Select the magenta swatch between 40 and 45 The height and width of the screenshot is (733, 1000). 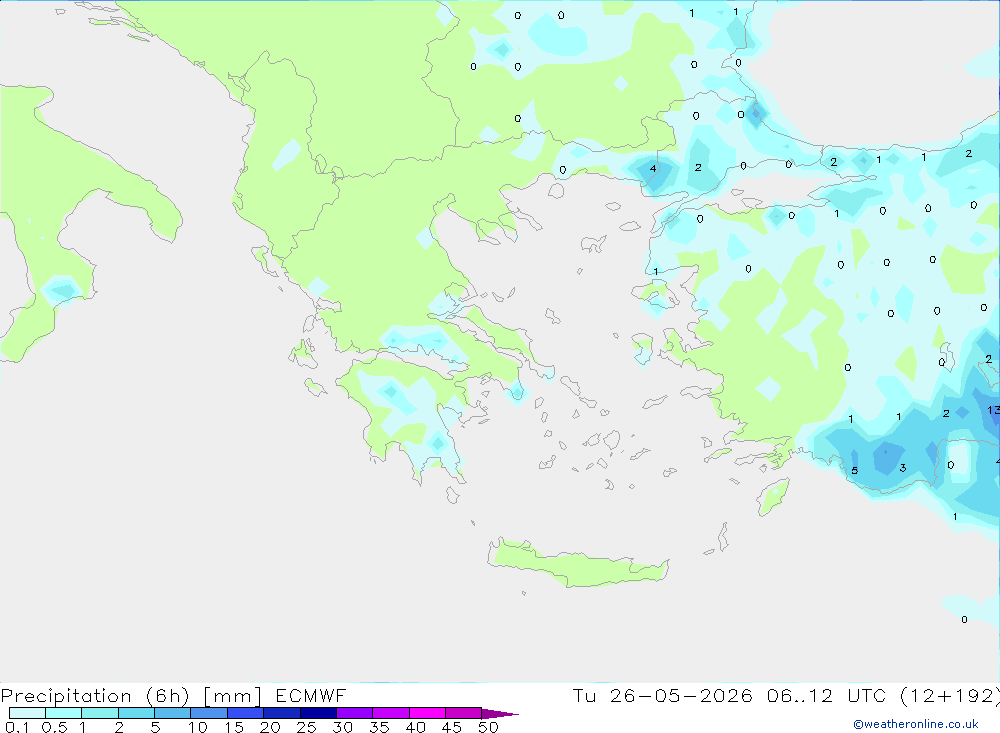click(427, 713)
